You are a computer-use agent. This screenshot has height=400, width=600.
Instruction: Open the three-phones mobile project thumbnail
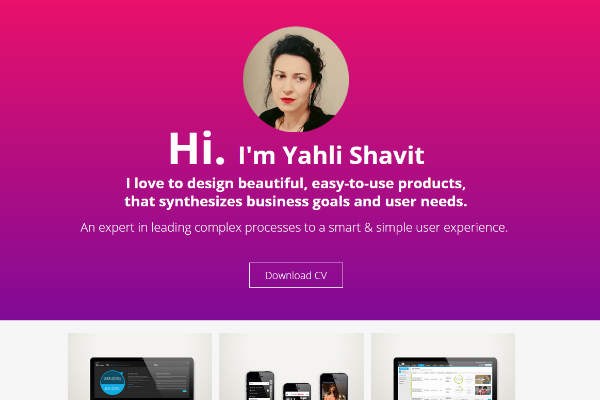tap(291, 366)
